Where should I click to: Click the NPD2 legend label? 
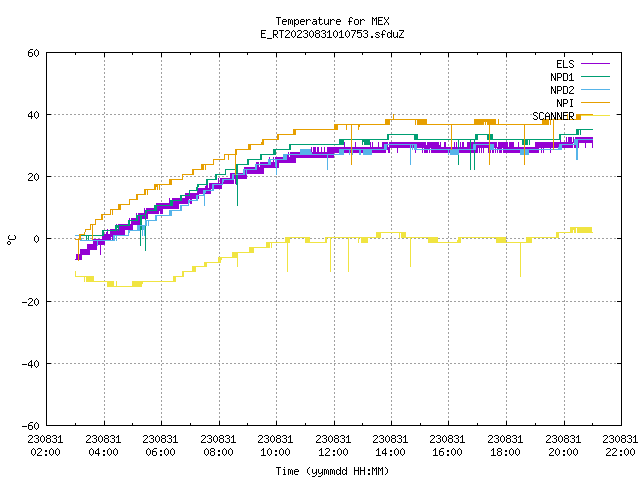point(562,90)
